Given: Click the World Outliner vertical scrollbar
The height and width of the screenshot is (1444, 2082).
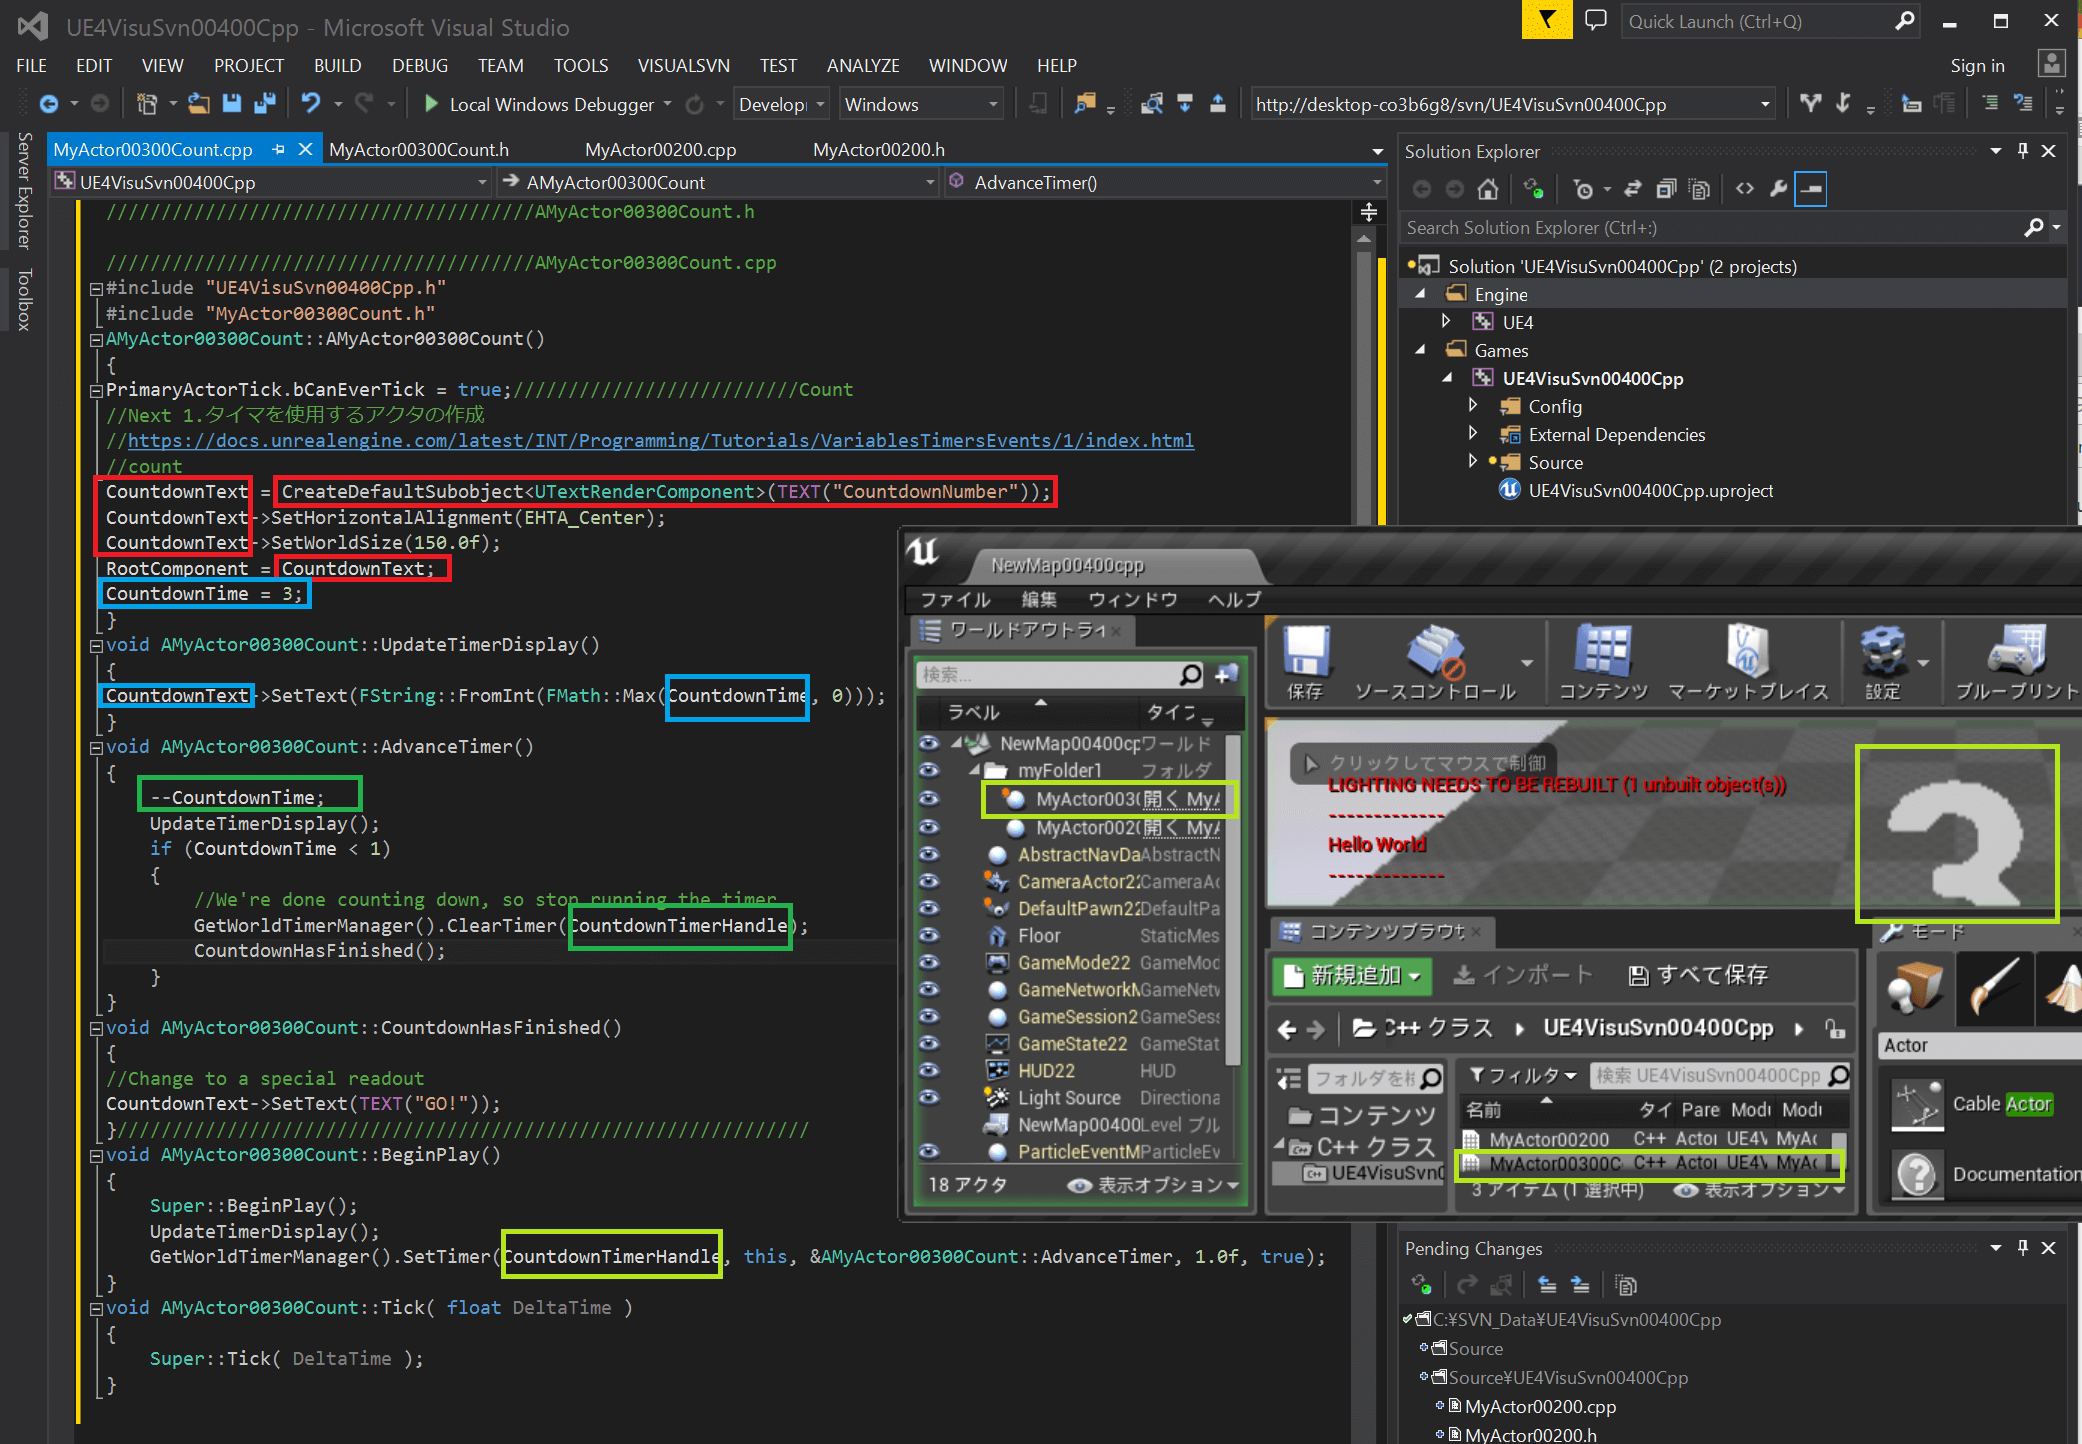Looking at the screenshot, I should 1233,900.
